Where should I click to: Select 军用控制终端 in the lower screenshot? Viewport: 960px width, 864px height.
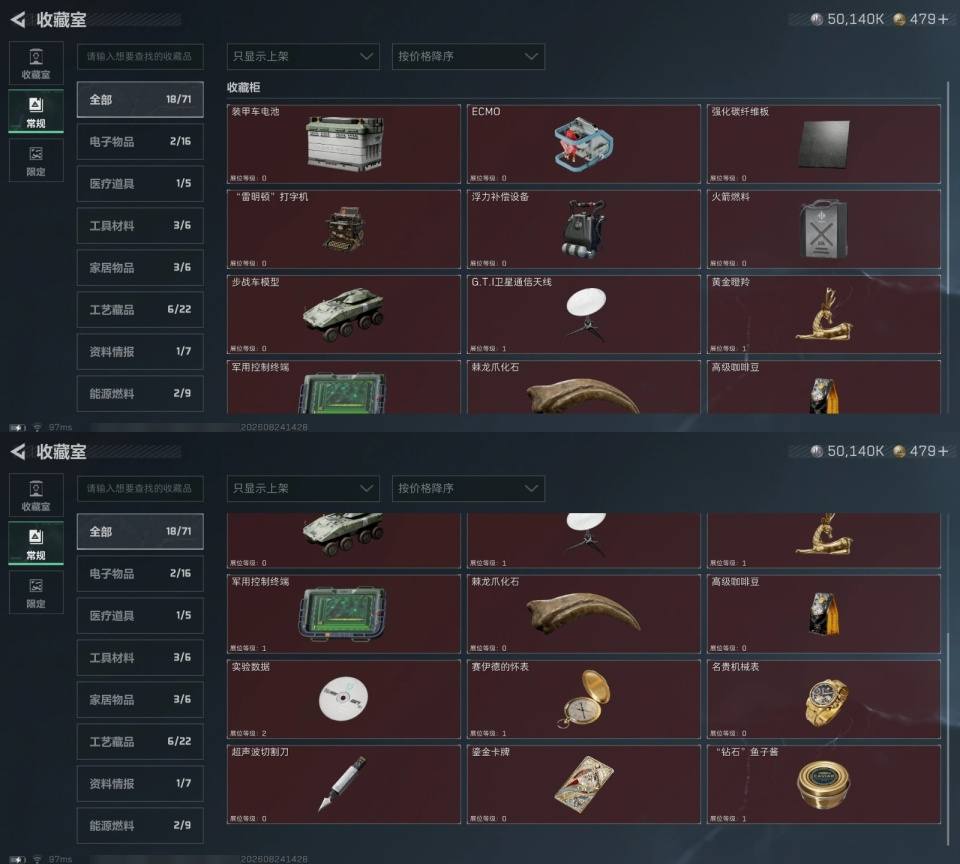[x=343, y=614]
